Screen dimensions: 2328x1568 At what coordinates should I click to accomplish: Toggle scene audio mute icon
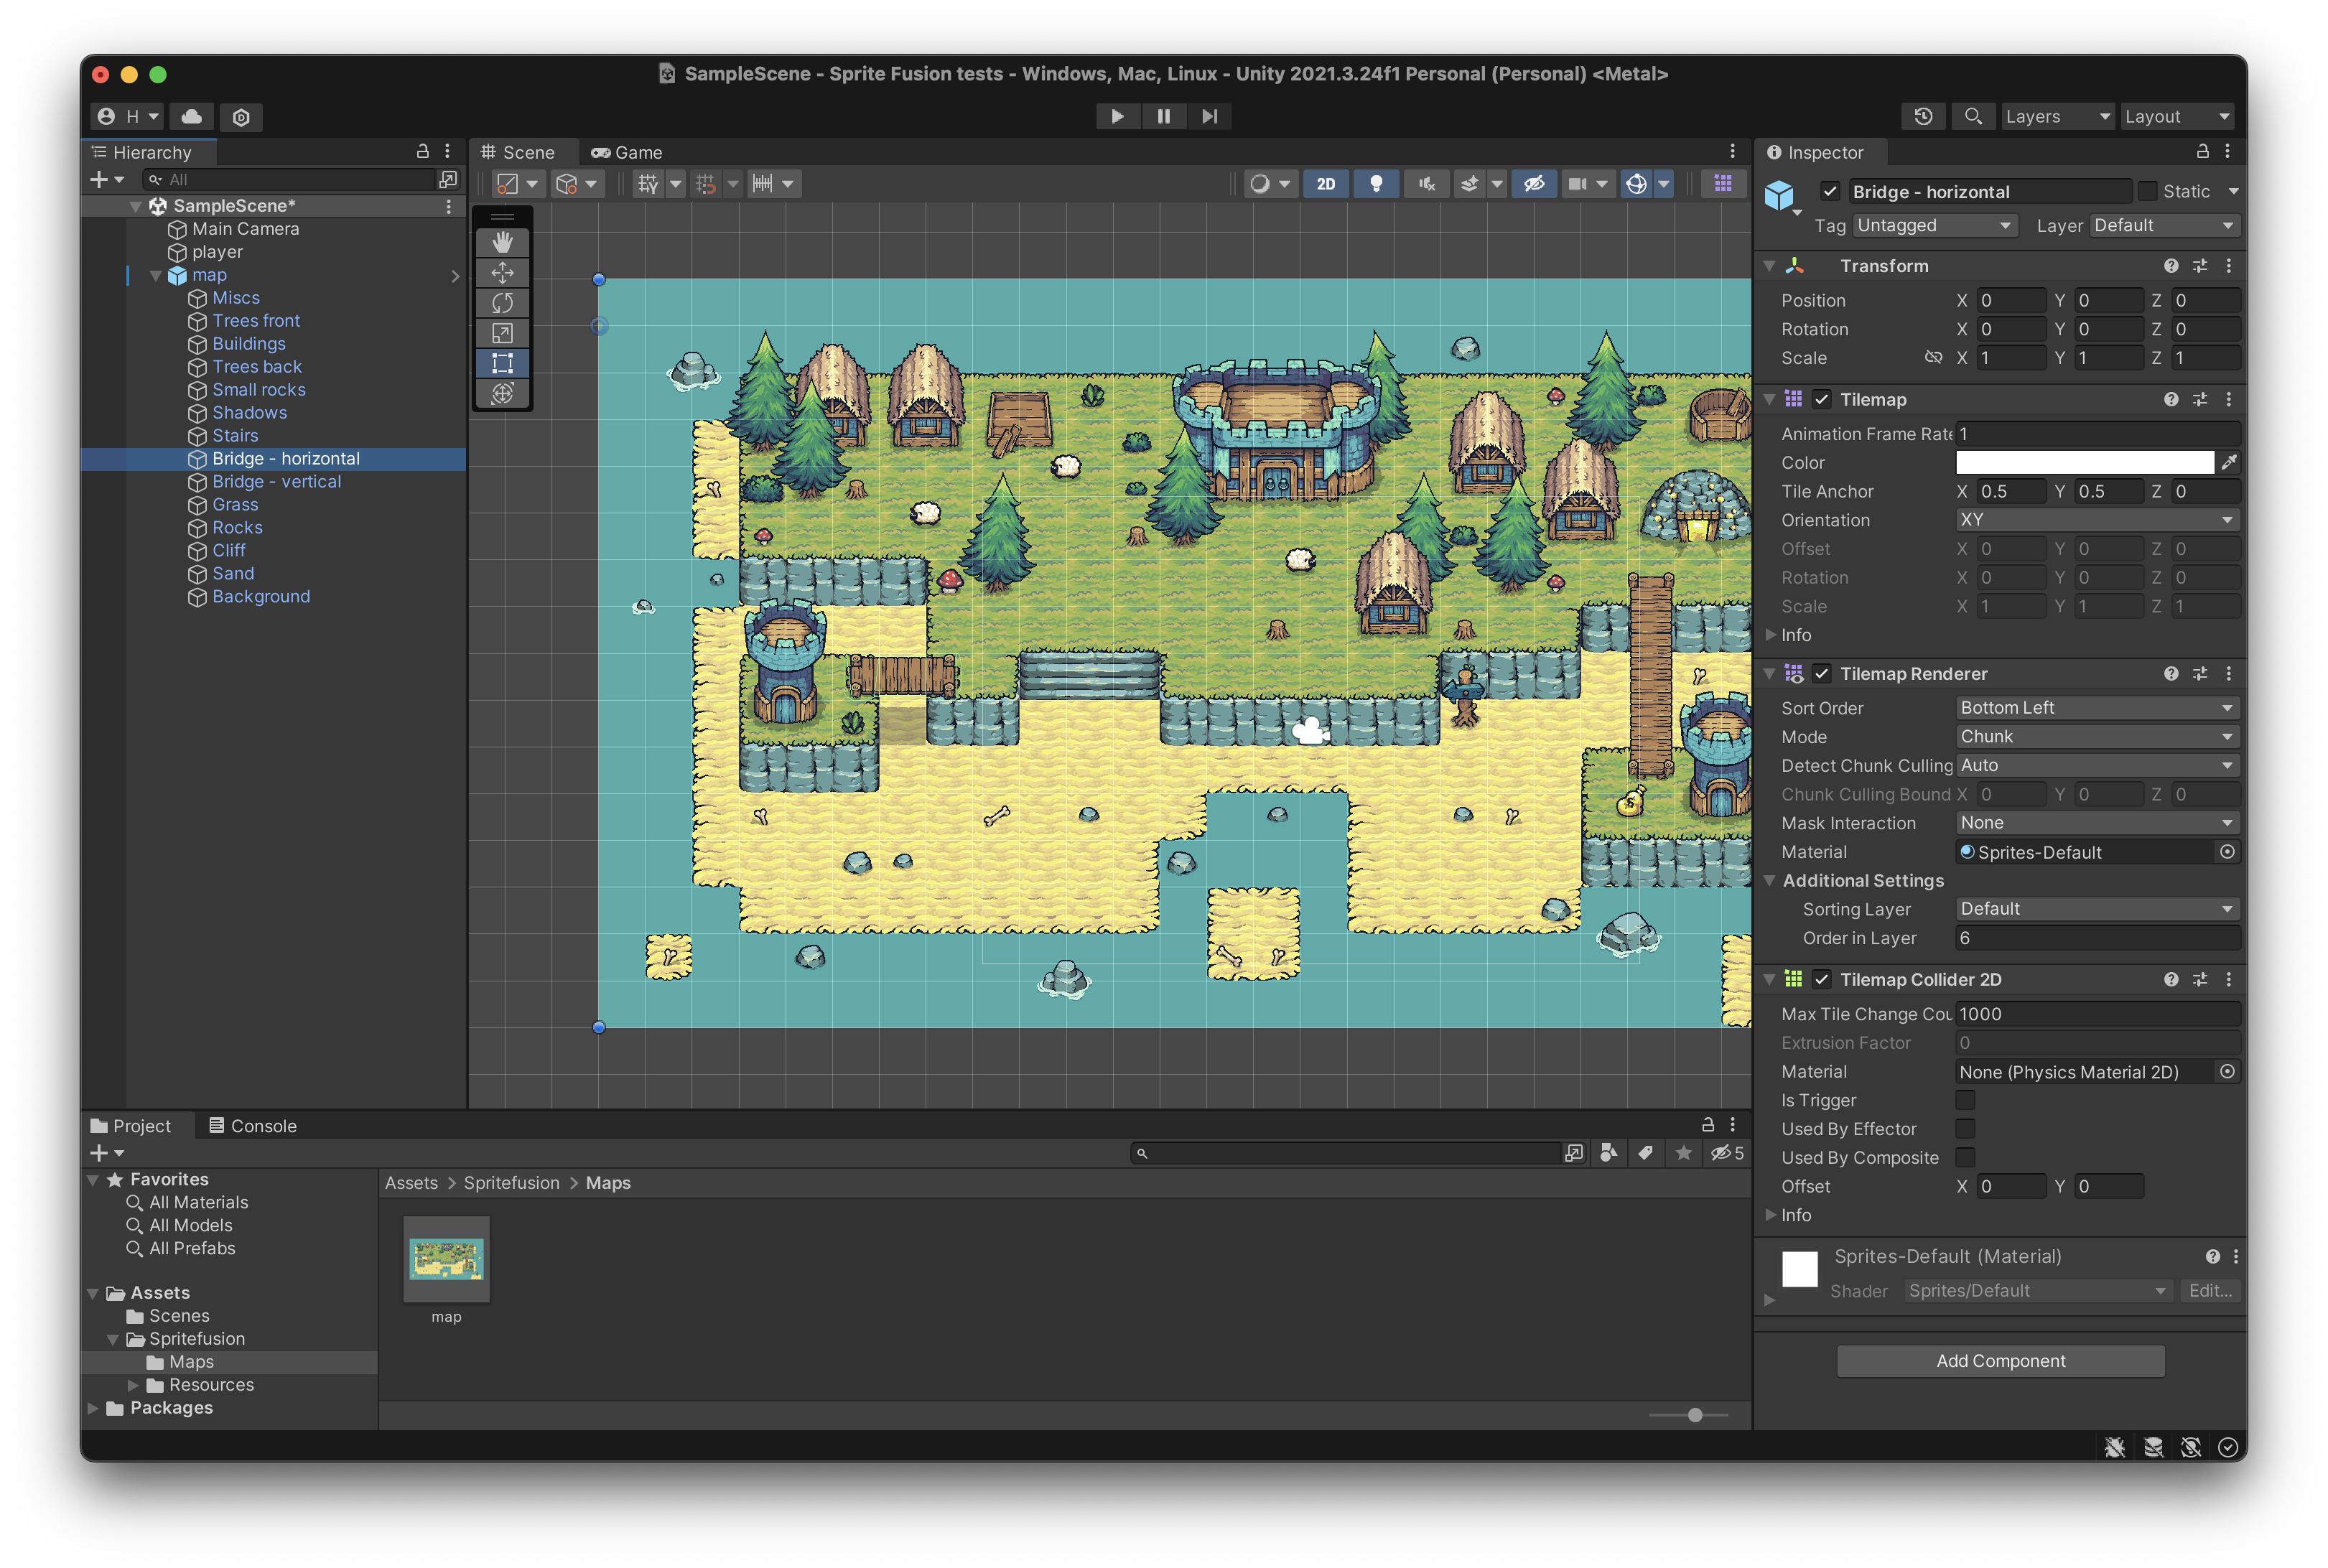click(1426, 183)
